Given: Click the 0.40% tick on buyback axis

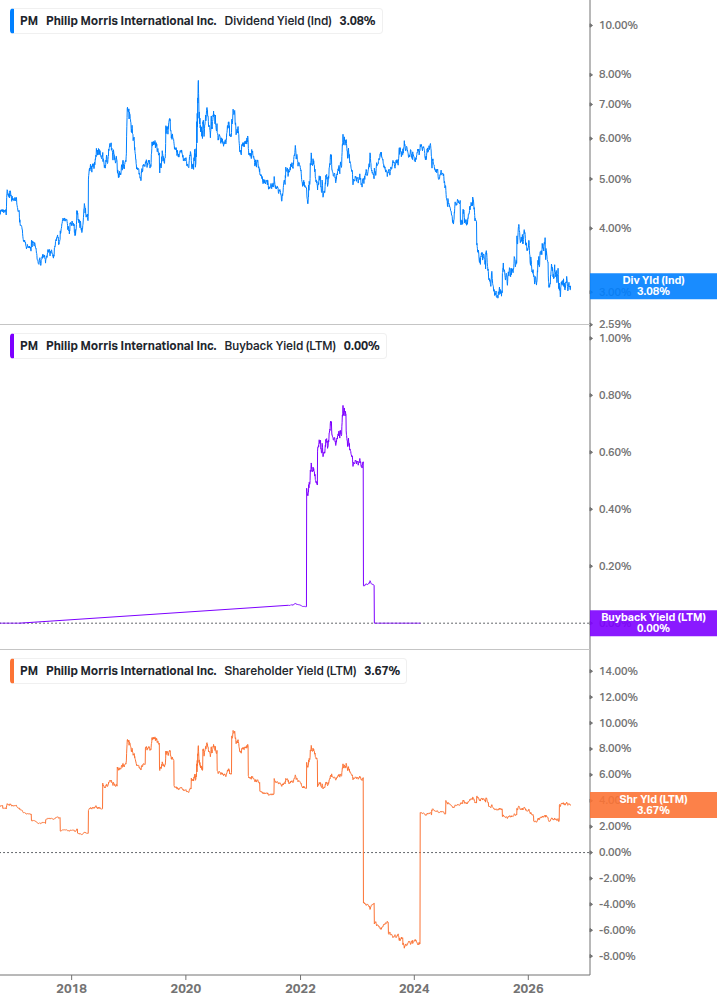Looking at the screenshot, I should click(x=615, y=510).
